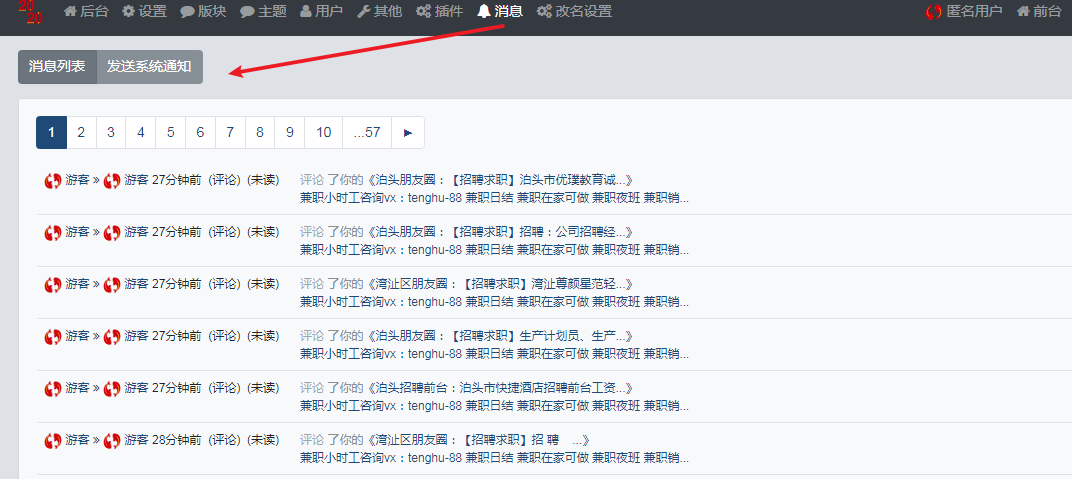
Task: Open the 设置 settings menu
Action: tap(144, 11)
